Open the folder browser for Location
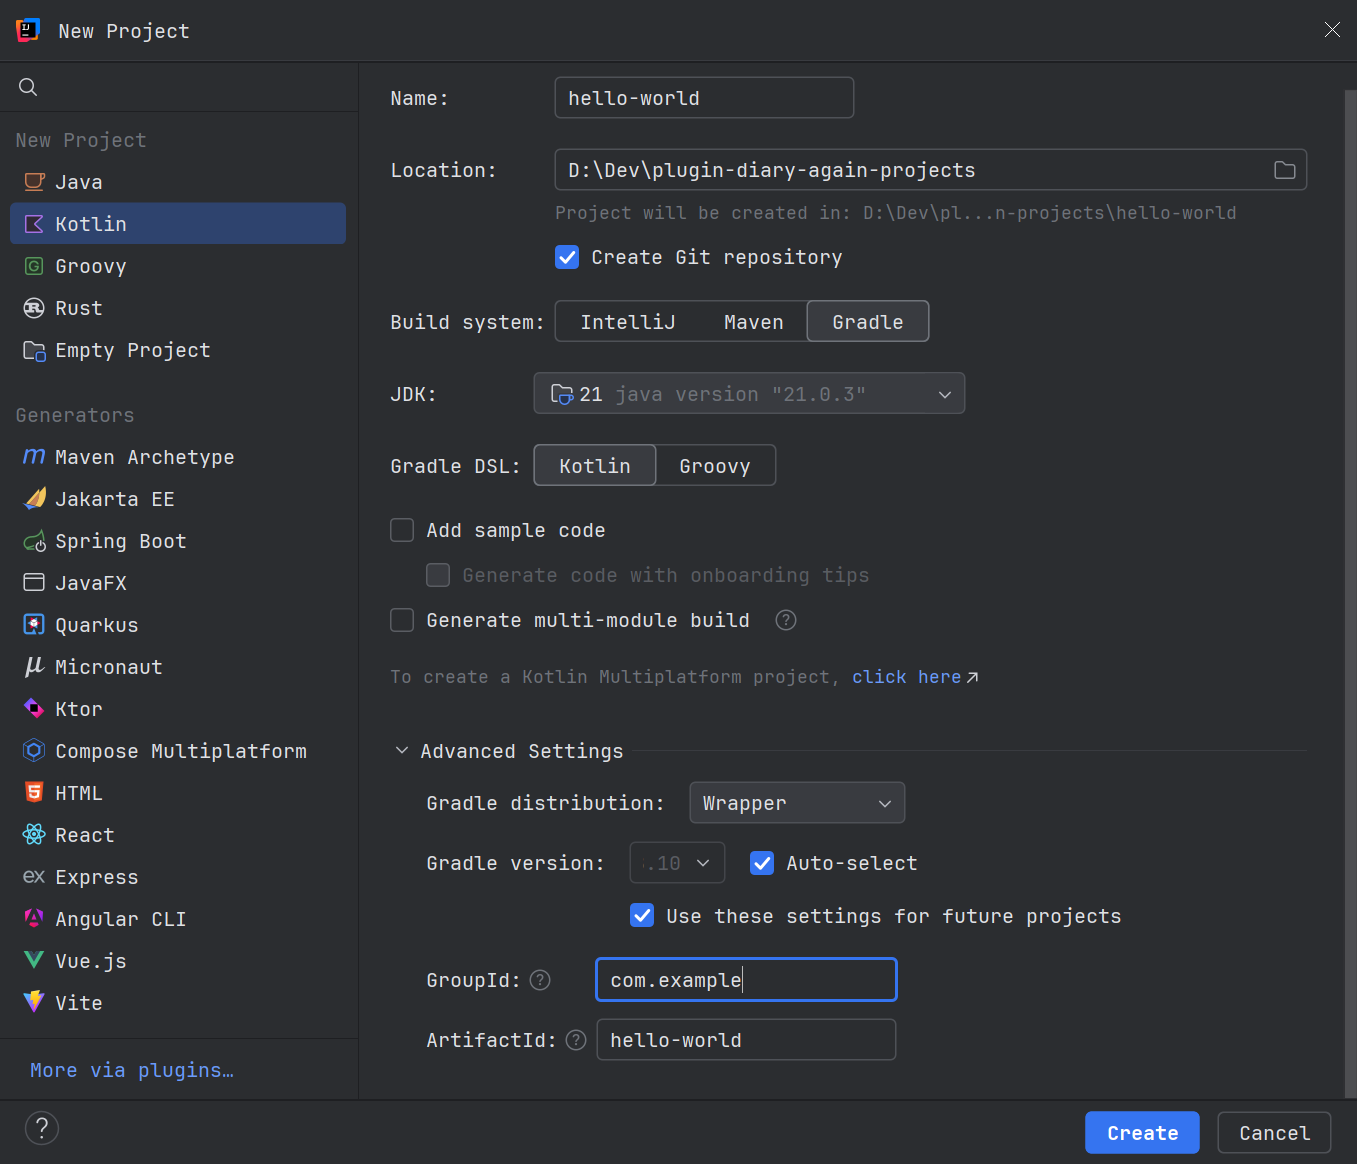Screen dimensions: 1357x1164 click(x=1284, y=170)
